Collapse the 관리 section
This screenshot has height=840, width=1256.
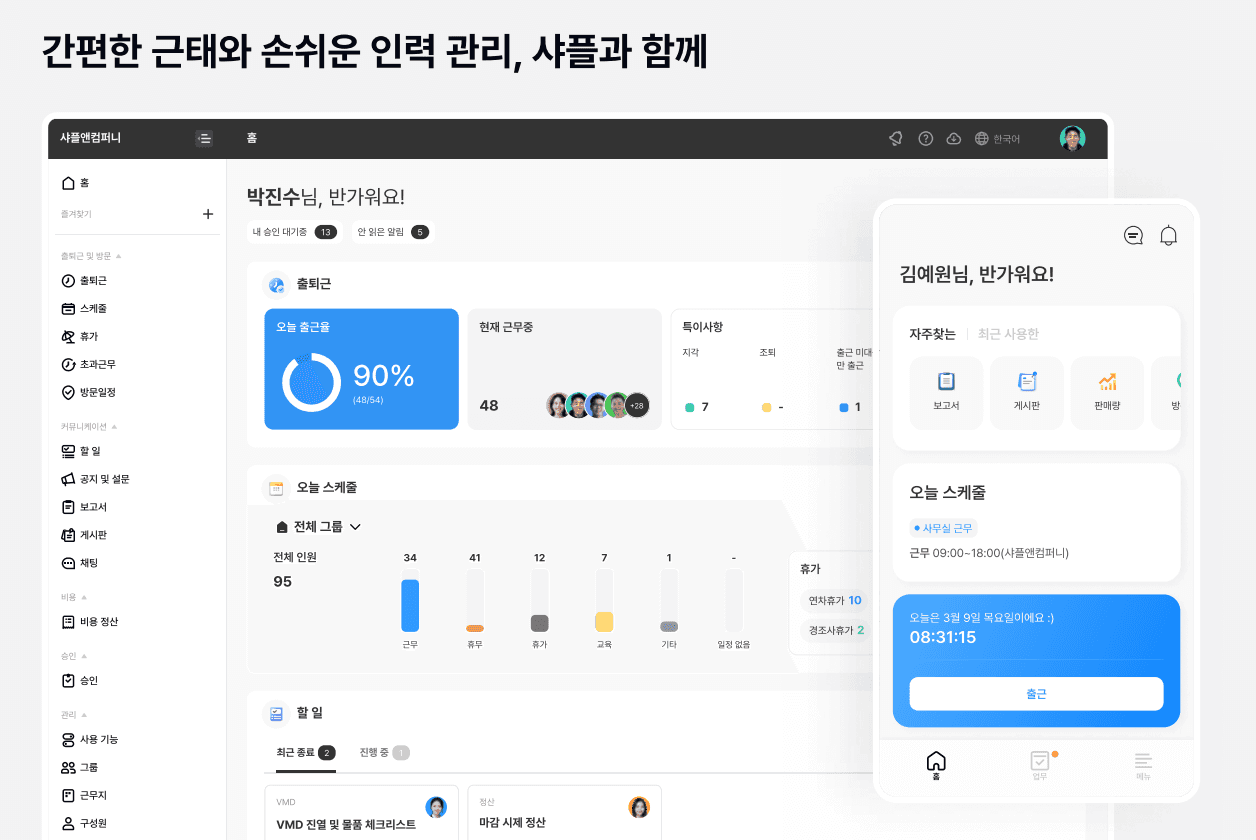(74, 715)
